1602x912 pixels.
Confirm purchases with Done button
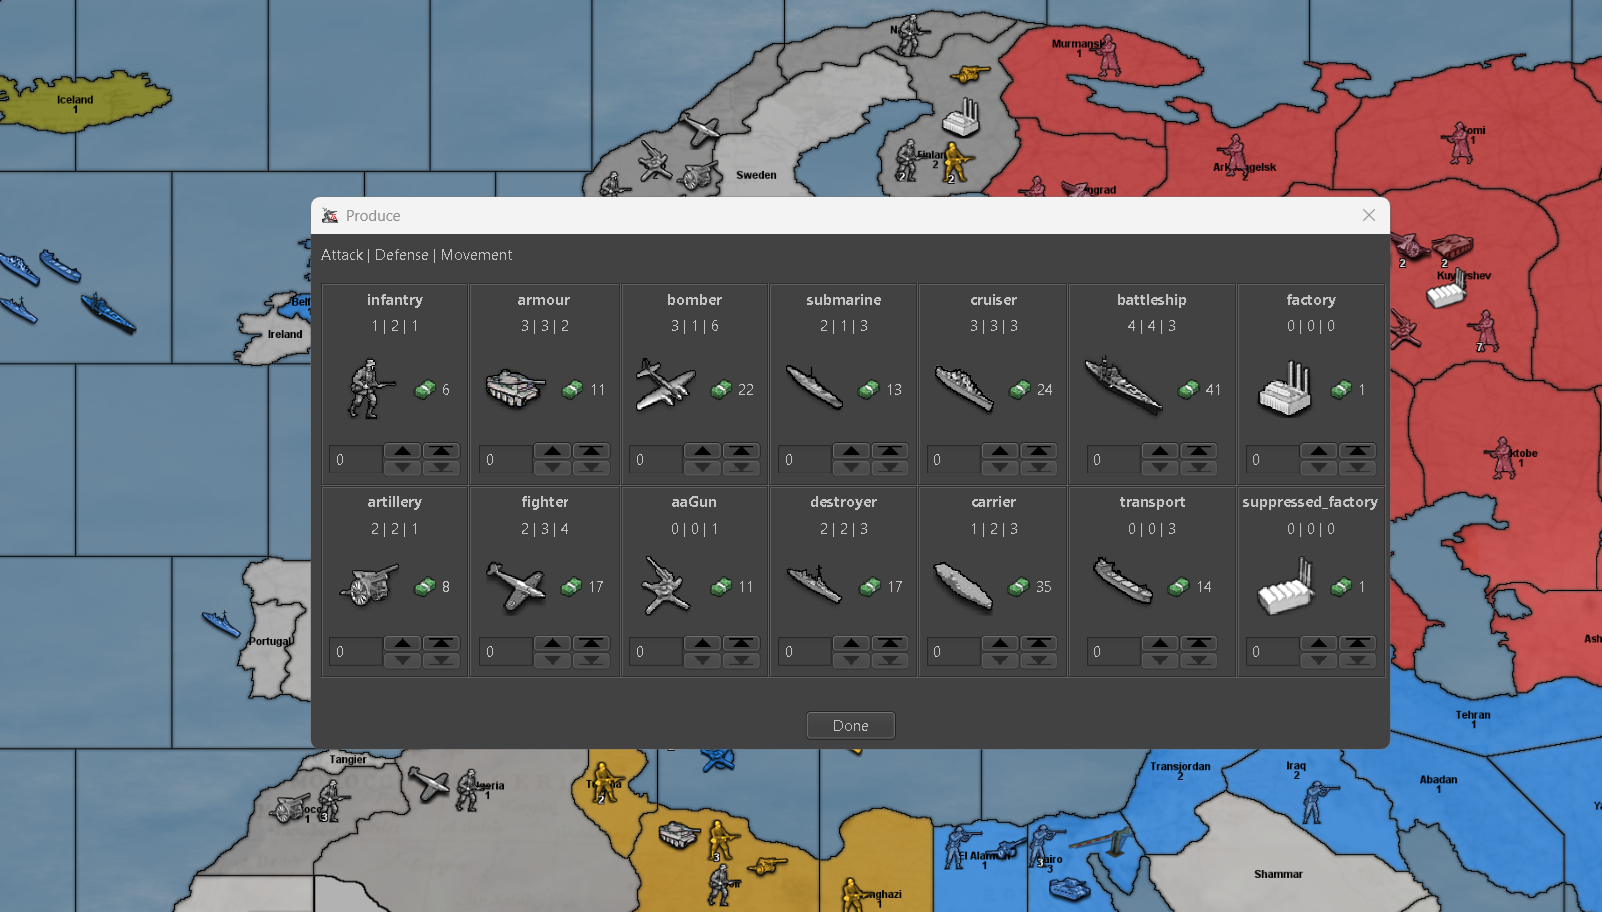851,725
